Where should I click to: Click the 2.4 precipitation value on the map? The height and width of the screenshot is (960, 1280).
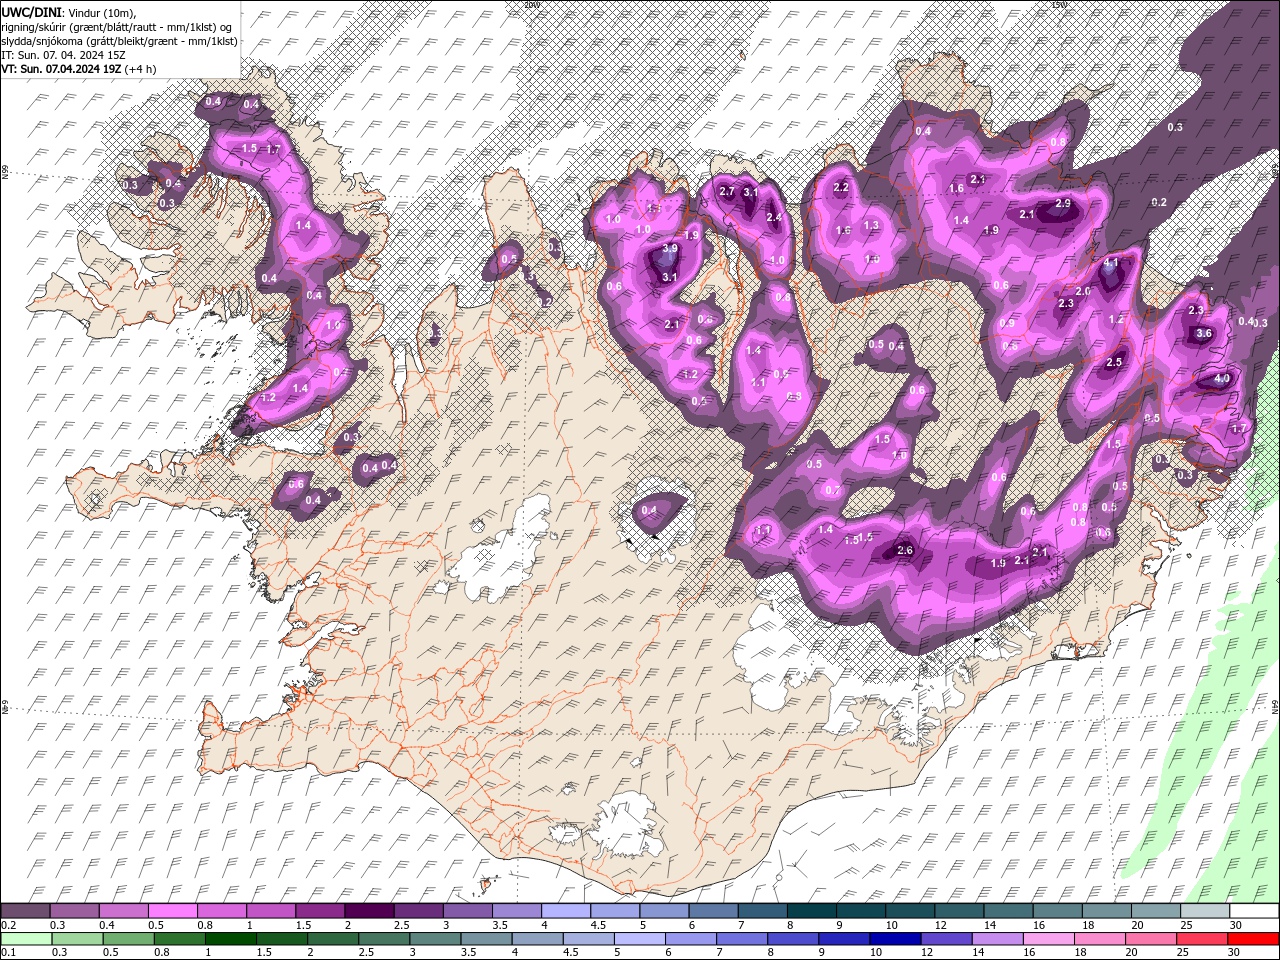774,217
